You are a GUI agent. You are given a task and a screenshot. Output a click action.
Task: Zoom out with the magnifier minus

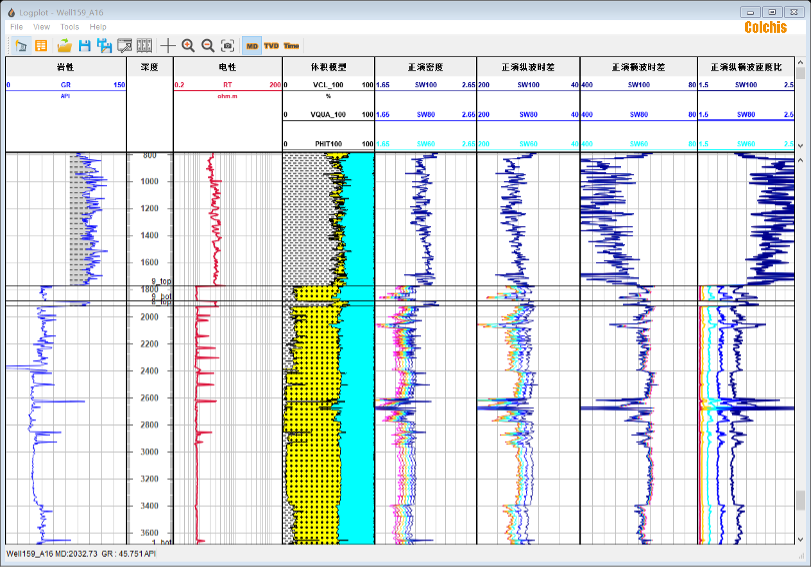pyautogui.click(x=208, y=46)
